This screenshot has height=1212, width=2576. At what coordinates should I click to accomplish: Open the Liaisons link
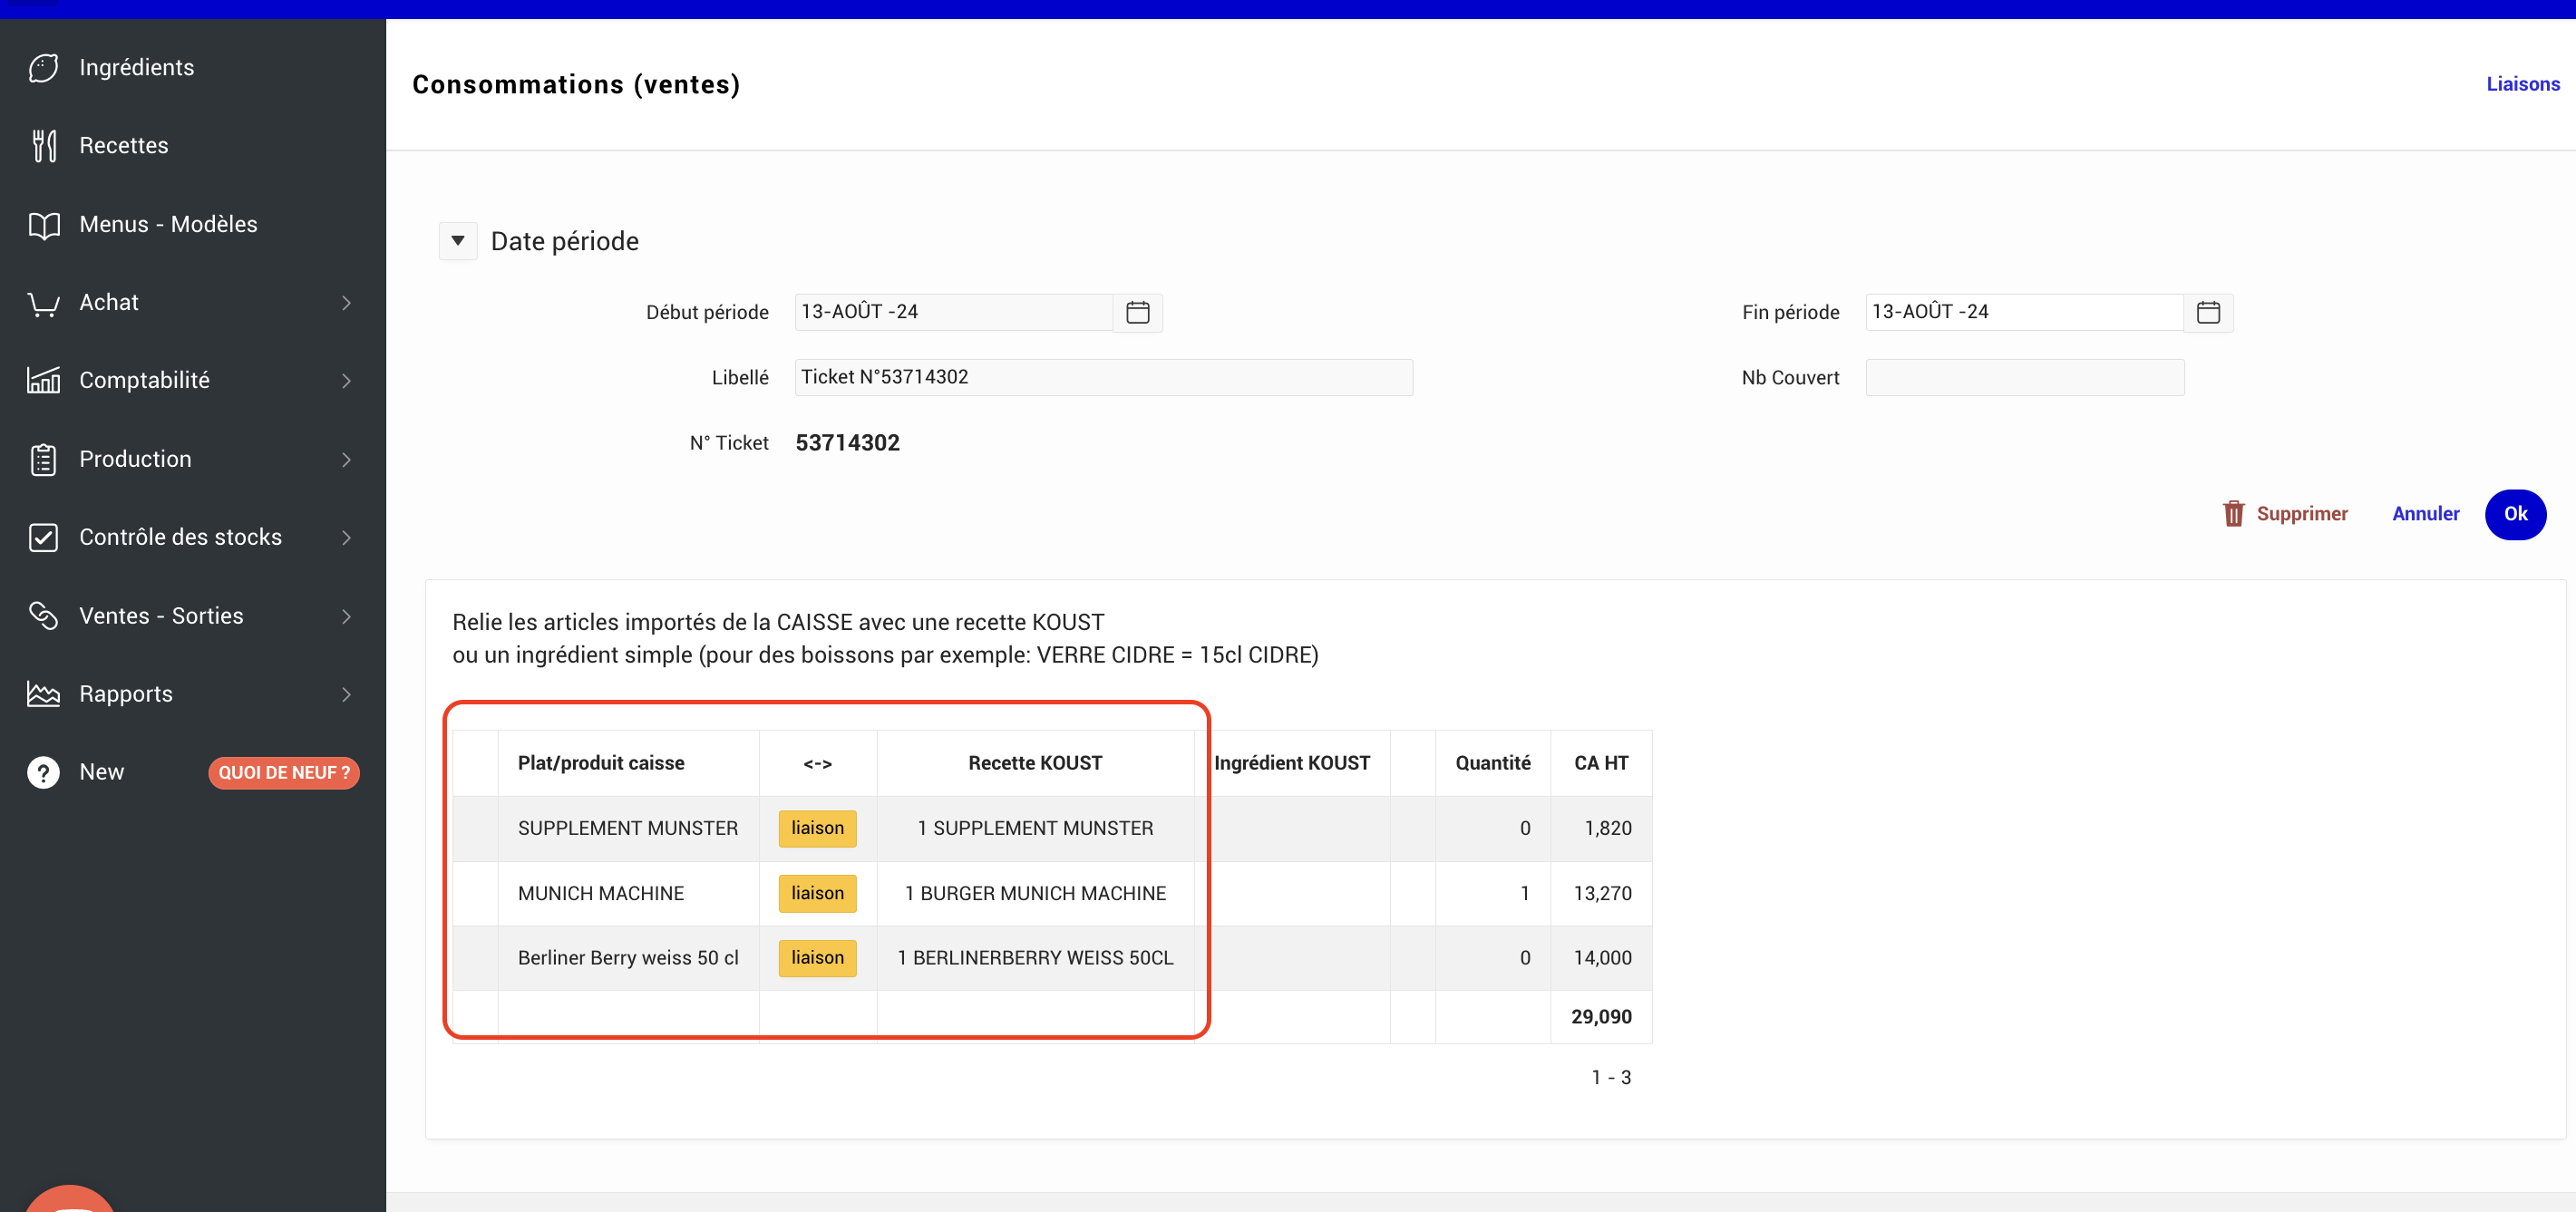2523,85
